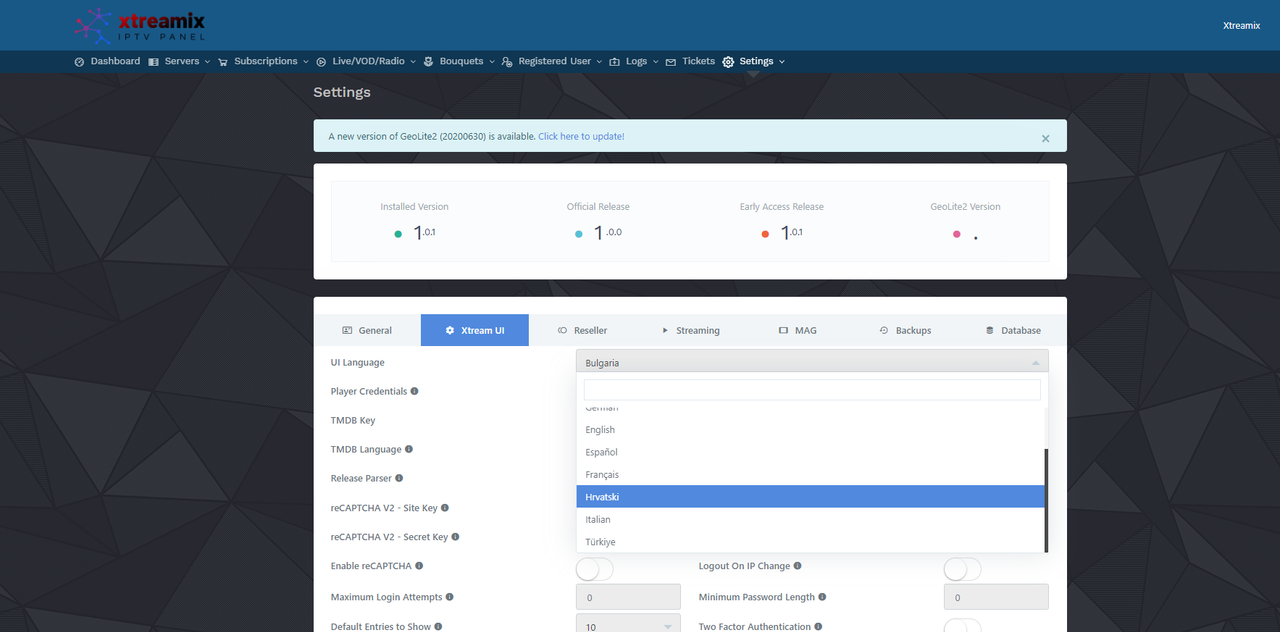Choose Español from the language list
Viewport: 1280px width, 632px height.
pyautogui.click(x=811, y=452)
